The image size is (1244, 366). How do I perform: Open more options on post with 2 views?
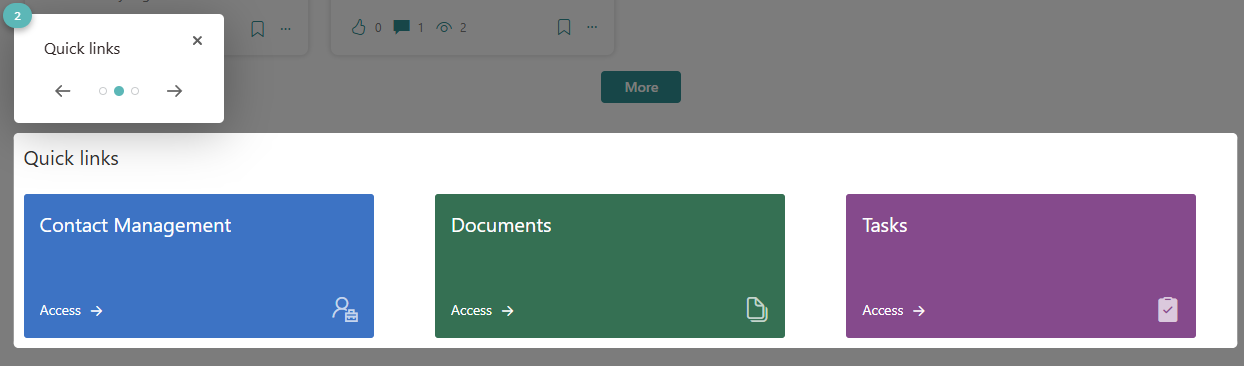coord(592,27)
